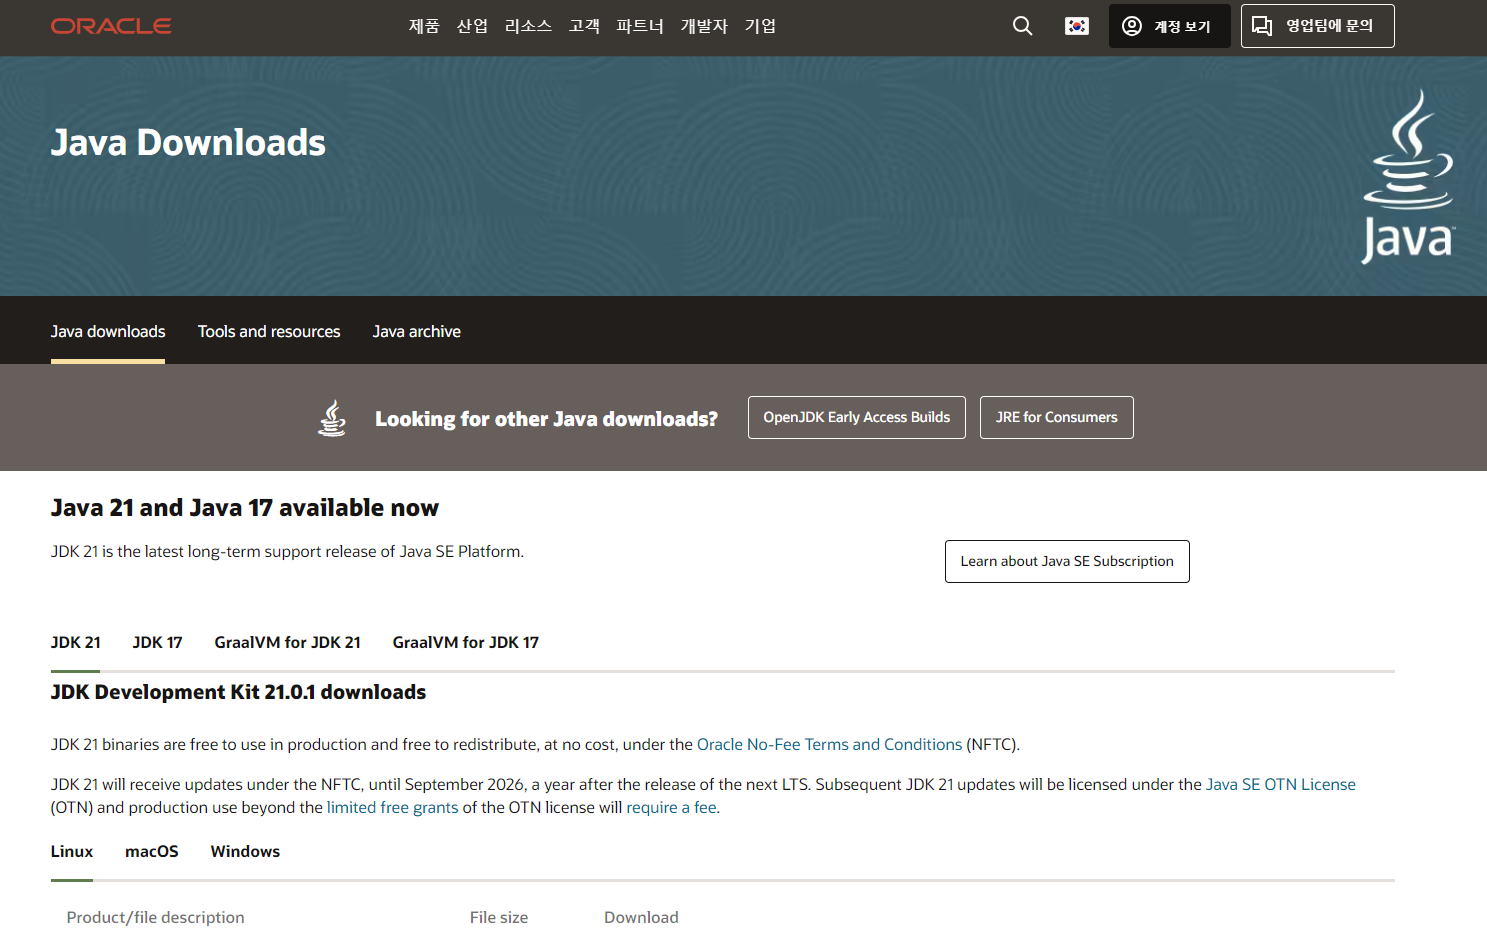Switch to Java archive tab
Viewport: 1487px width, 937px height.
417,331
